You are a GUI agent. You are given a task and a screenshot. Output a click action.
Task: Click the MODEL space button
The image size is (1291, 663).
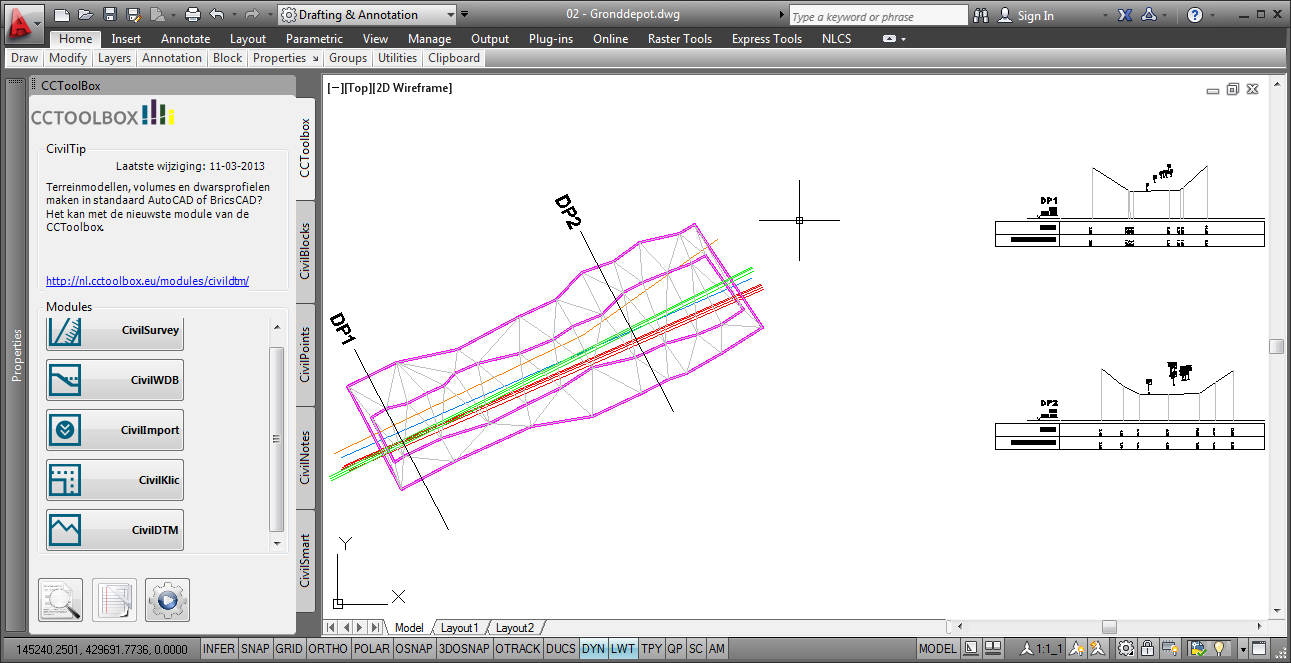pos(938,649)
